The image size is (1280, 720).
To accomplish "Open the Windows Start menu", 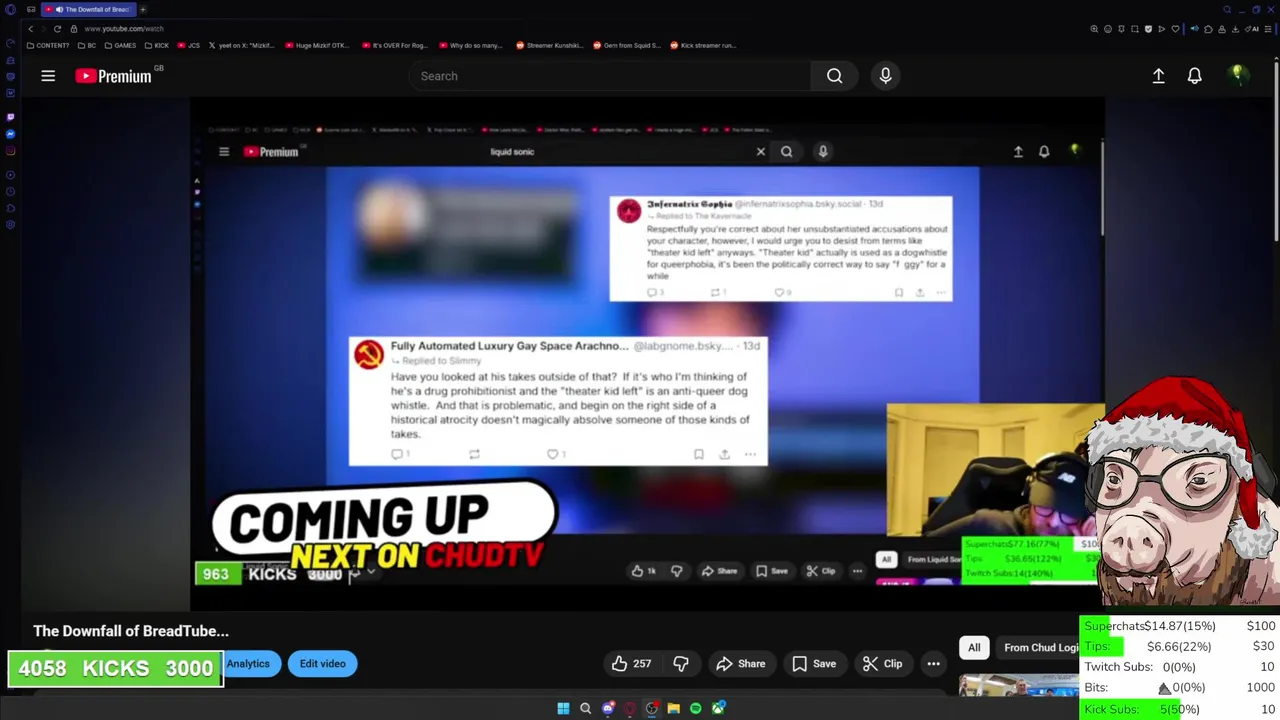I will tap(563, 708).
